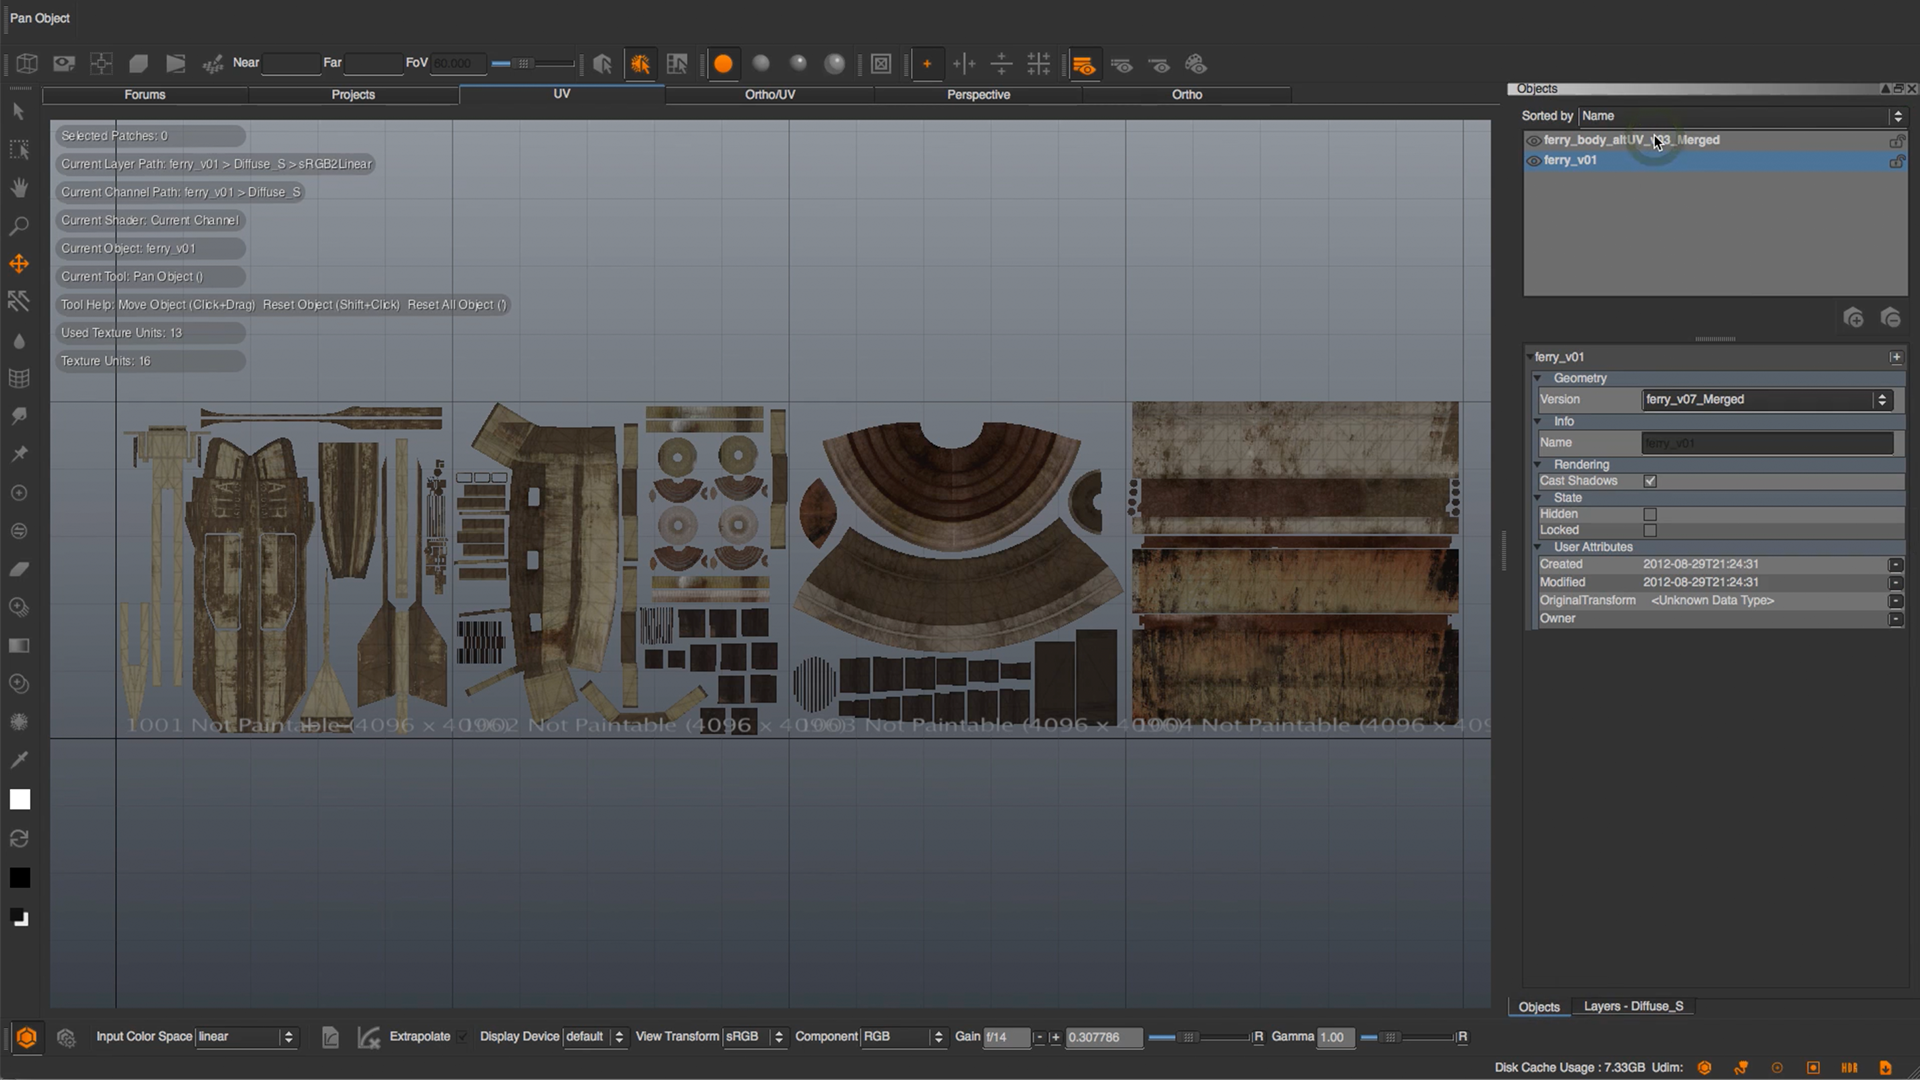Collapse the User Attributes section

[1538, 548]
